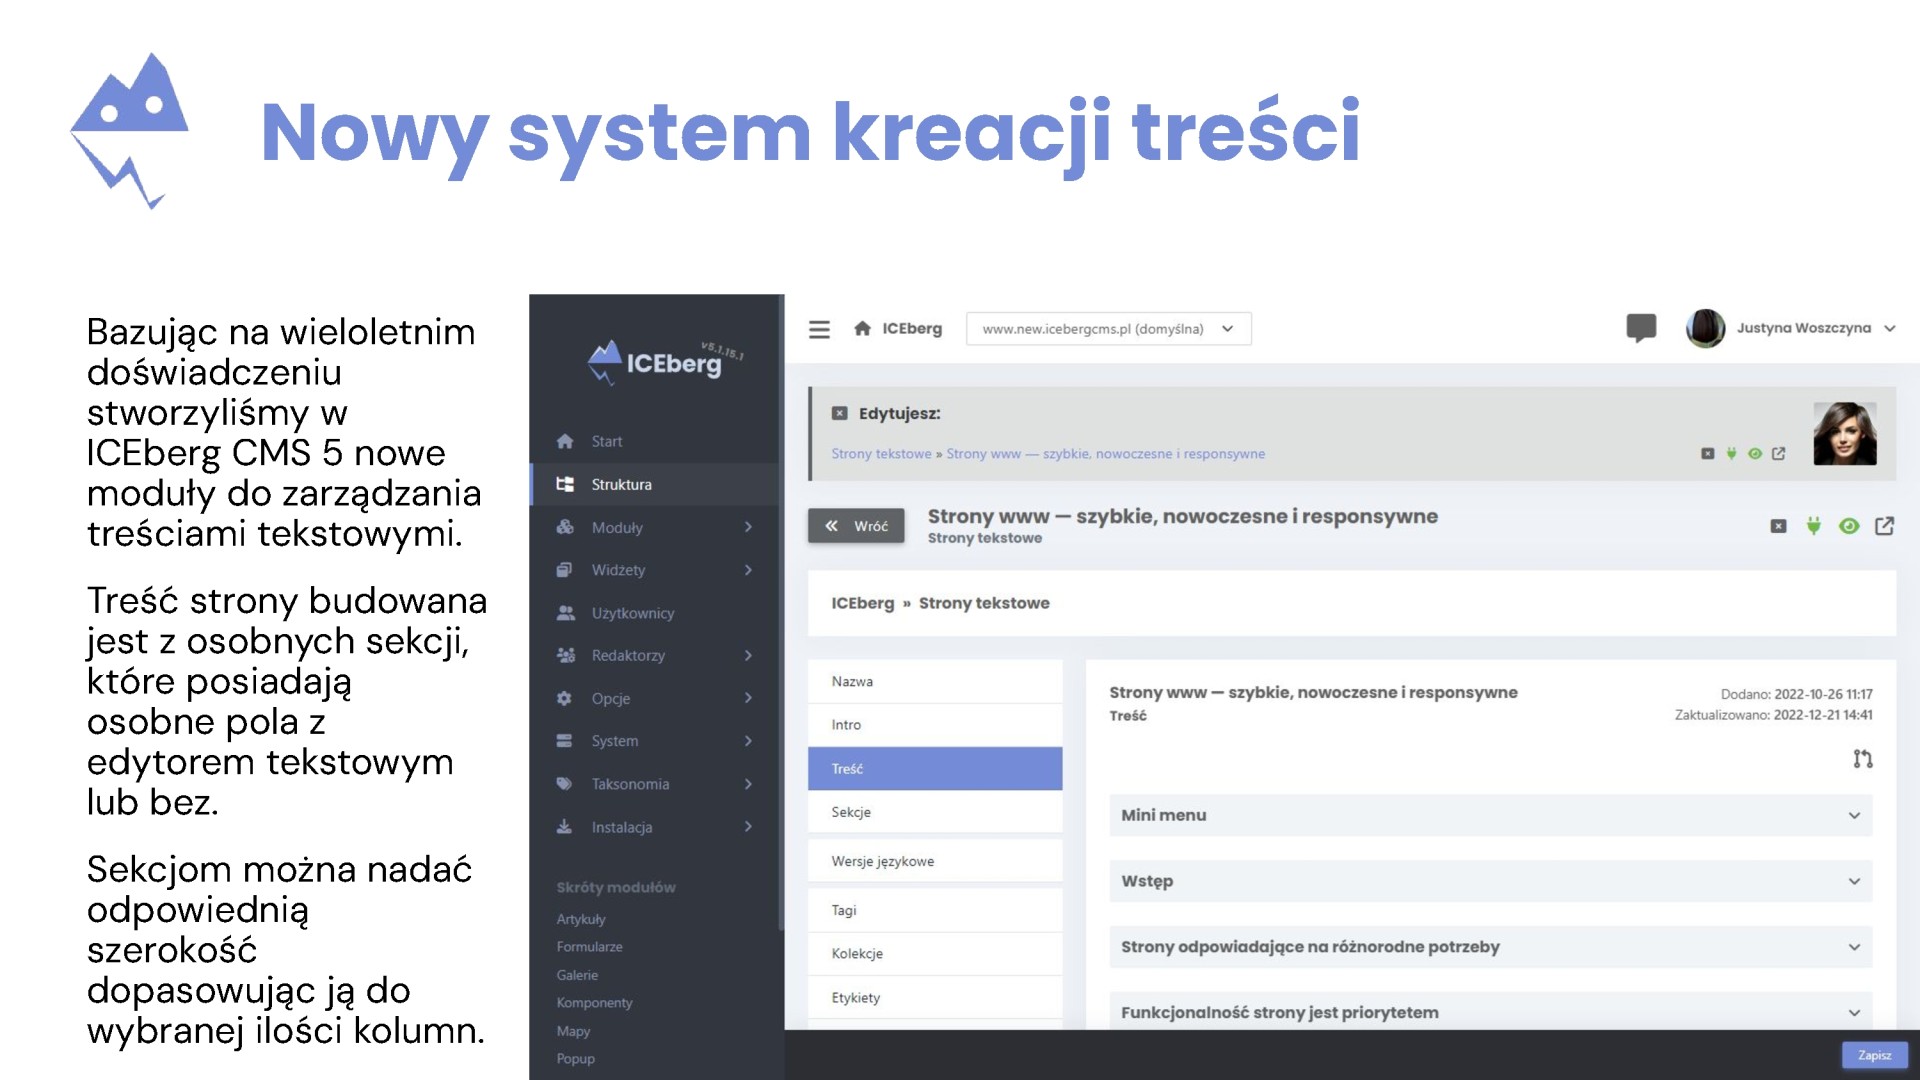Select the Kolekcje tab

[935, 954]
